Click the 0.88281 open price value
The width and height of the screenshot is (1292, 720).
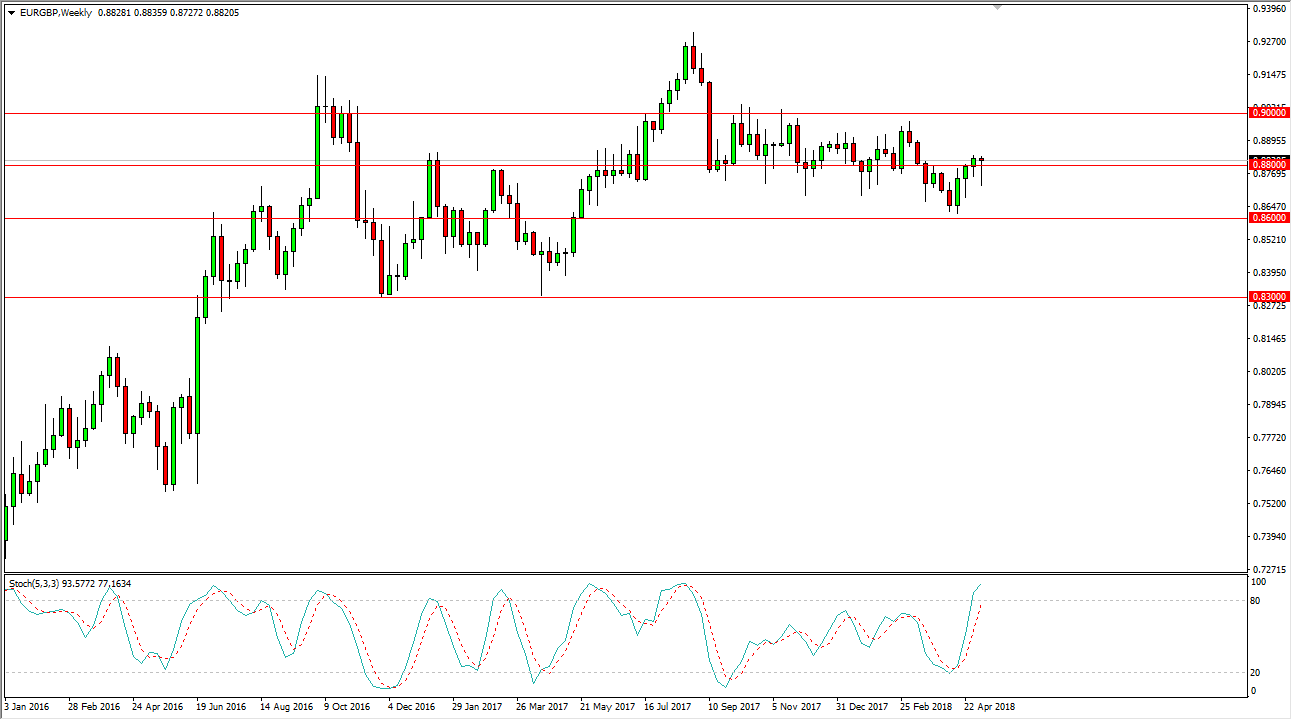pos(112,13)
